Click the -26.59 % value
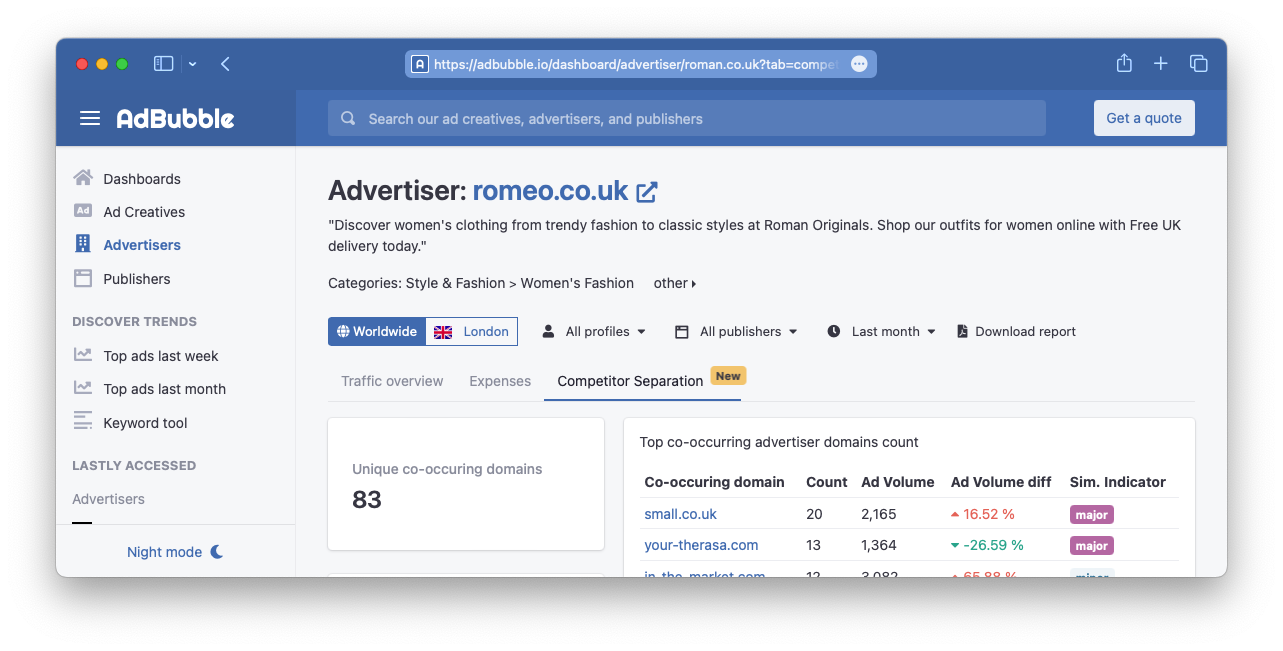The width and height of the screenshot is (1283, 651). [x=993, y=545]
